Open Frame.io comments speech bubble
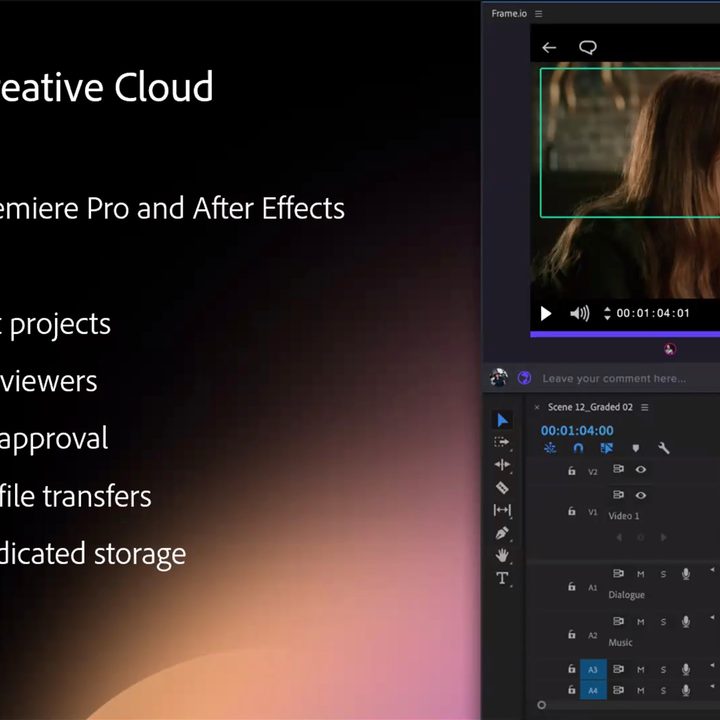The height and width of the screenshot is (720, 720). pos(588,47)
